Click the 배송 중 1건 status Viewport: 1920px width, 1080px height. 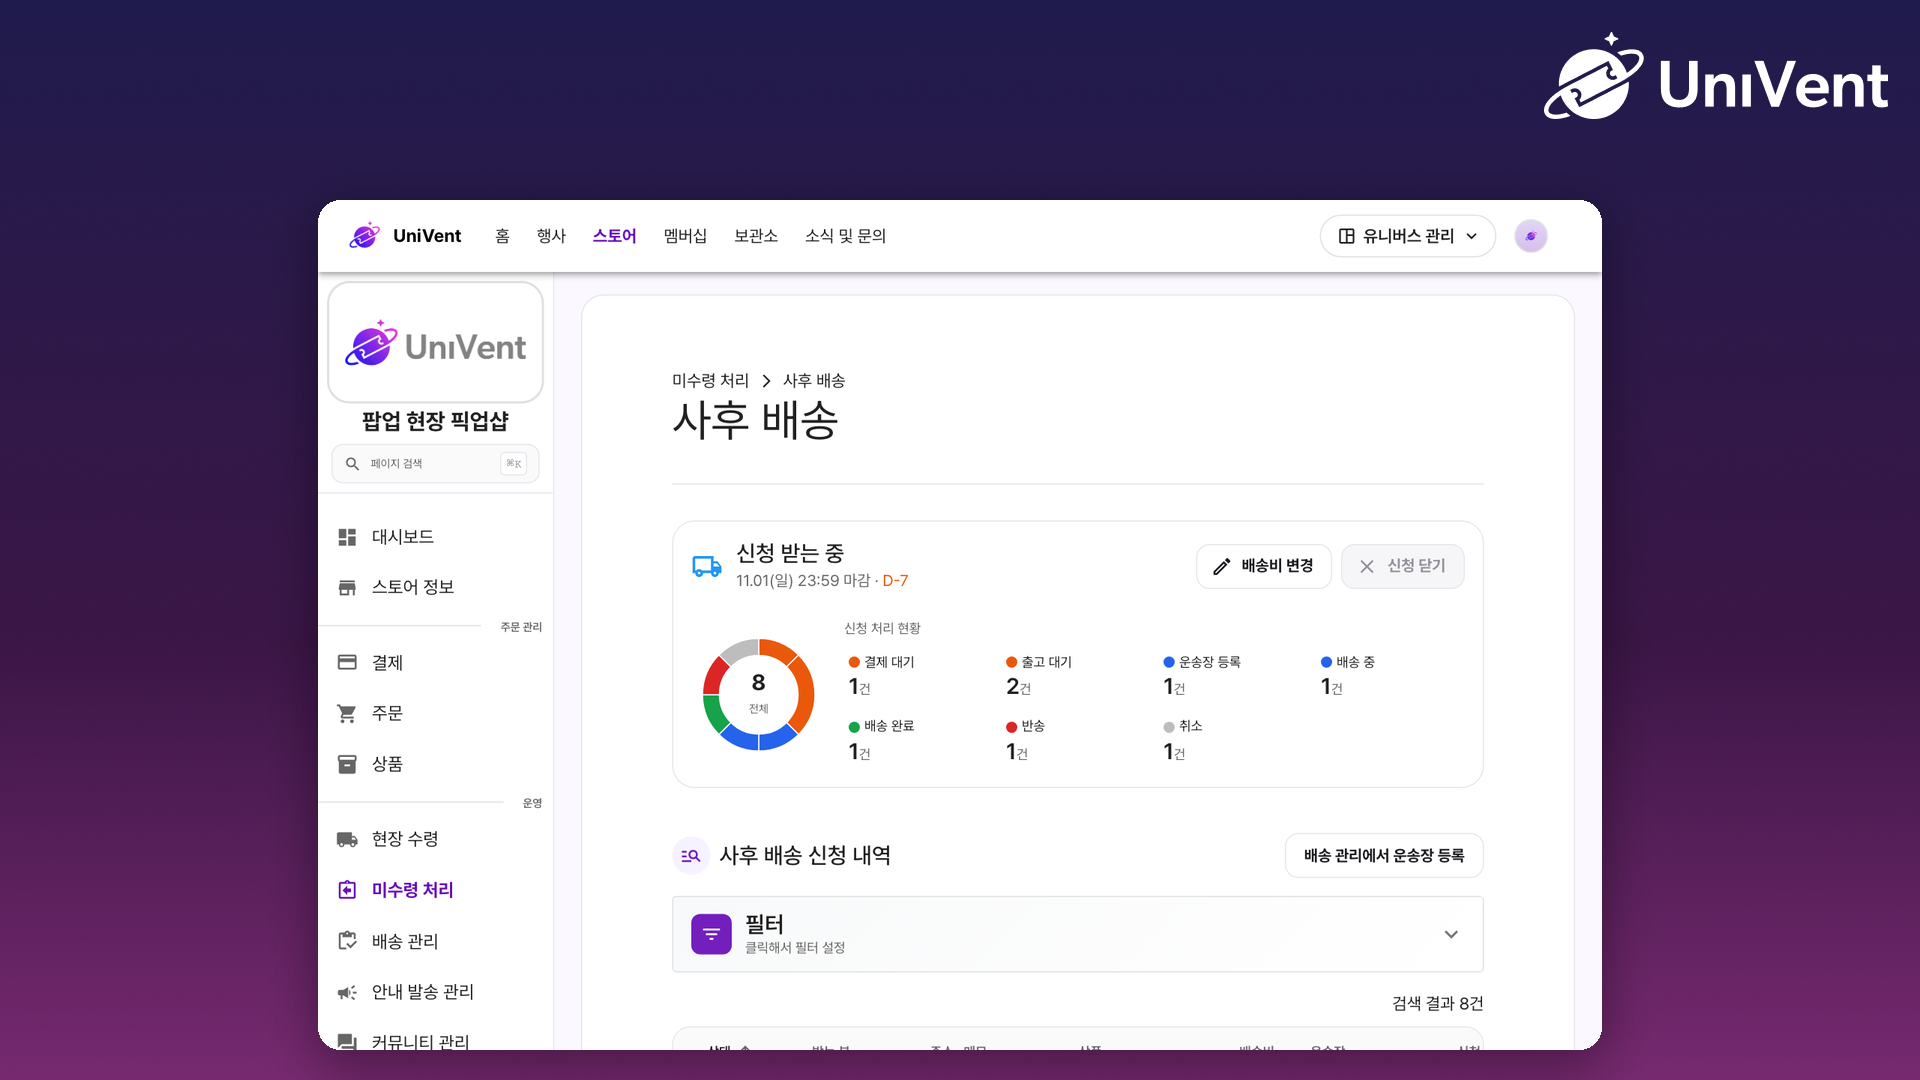[1347, 676]
